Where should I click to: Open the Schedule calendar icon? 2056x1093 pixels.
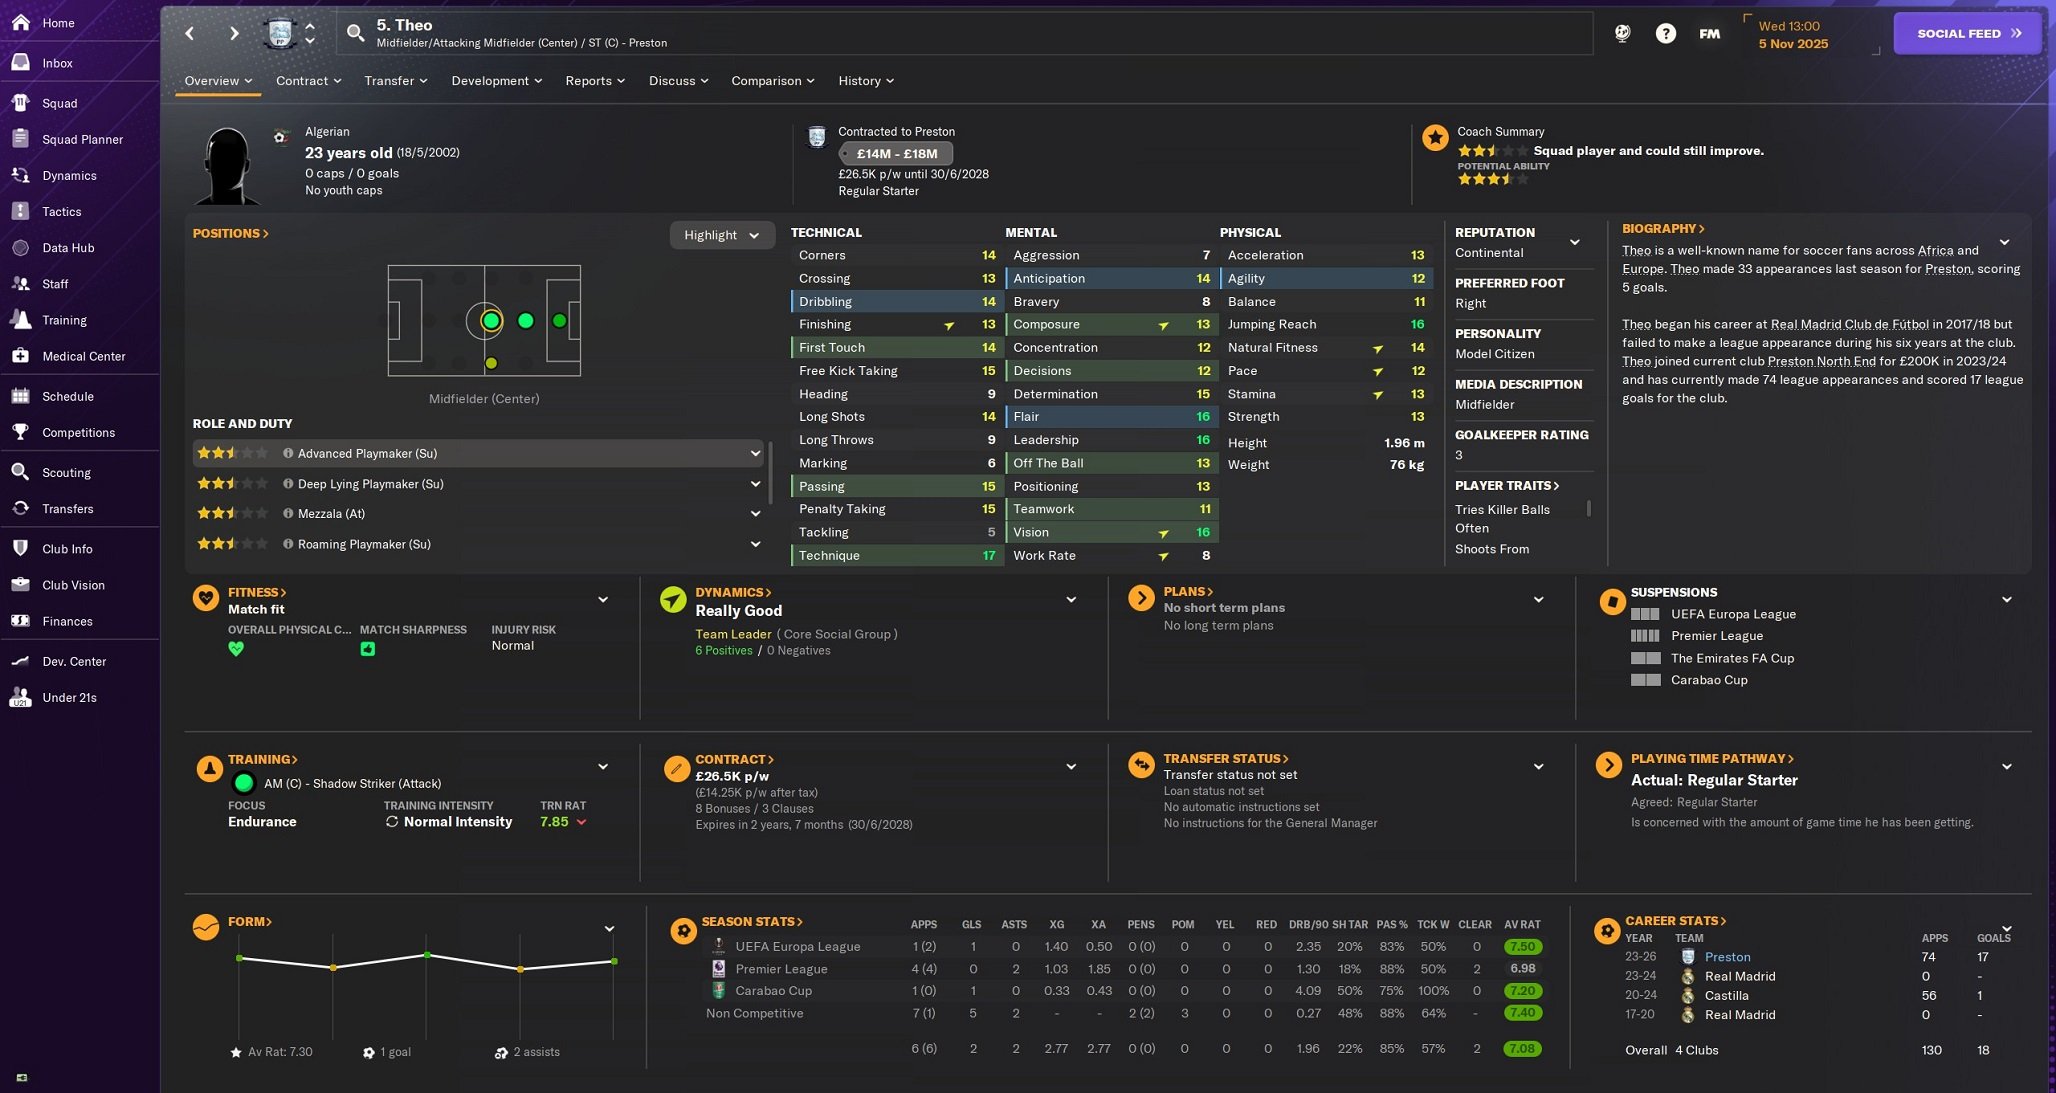point(20,396)
